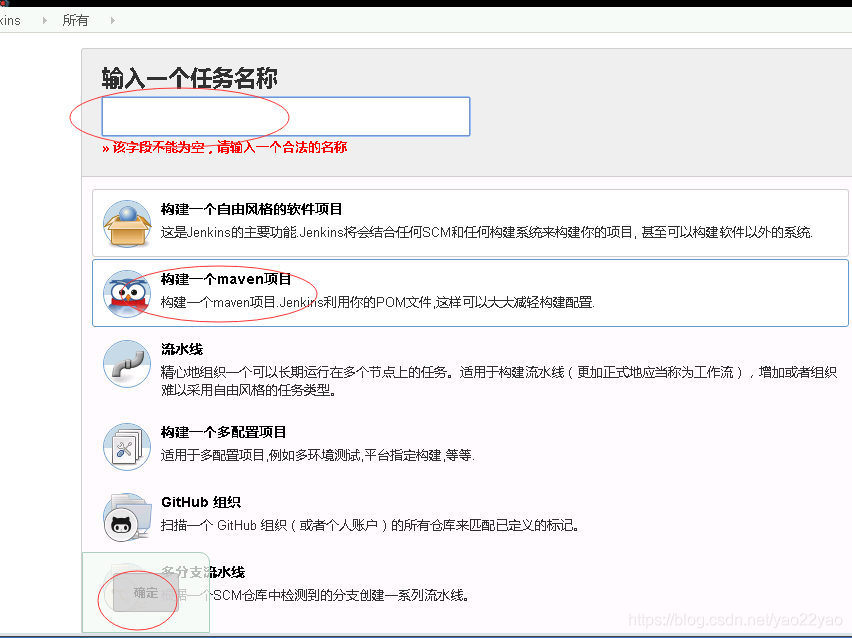Image resolution: width=852 pixels, height=638 pixels.
Task: Choose GitHub 组织 title
Action: [201, 502]
